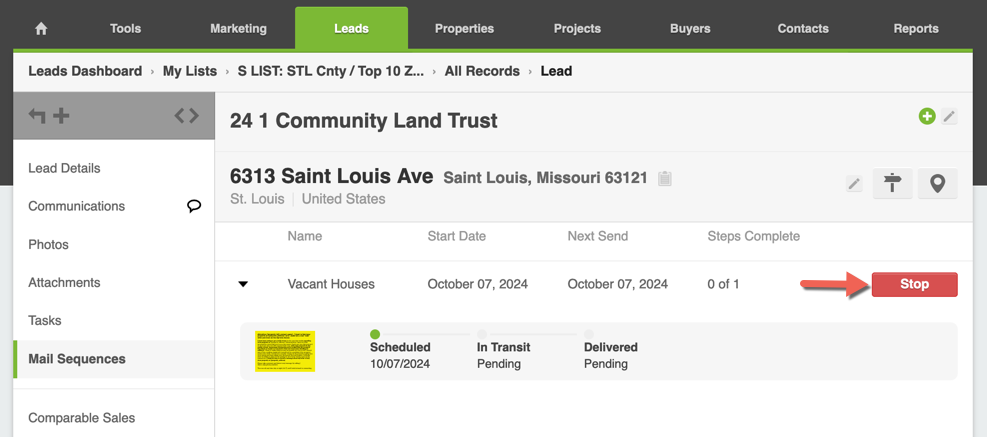Click the back arrow icon in sidebar header
Image resolution: width=987 pixels, height=437 pixels.
(x=37, y=116)
